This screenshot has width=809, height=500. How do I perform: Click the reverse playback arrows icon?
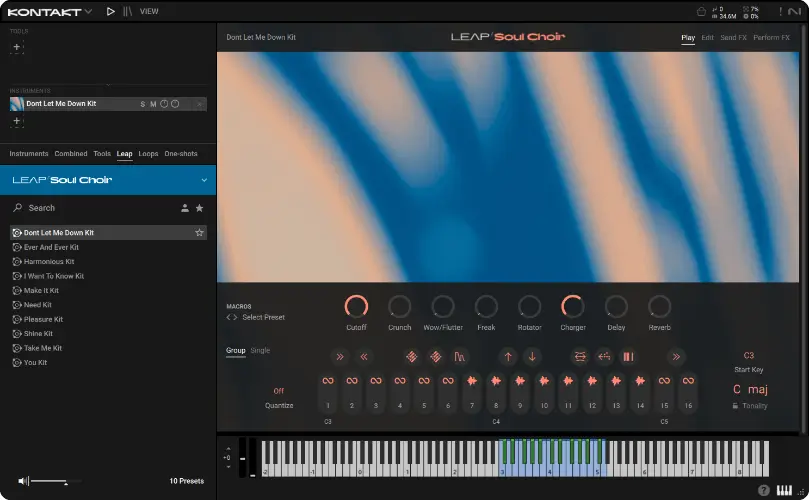[604, 356]
